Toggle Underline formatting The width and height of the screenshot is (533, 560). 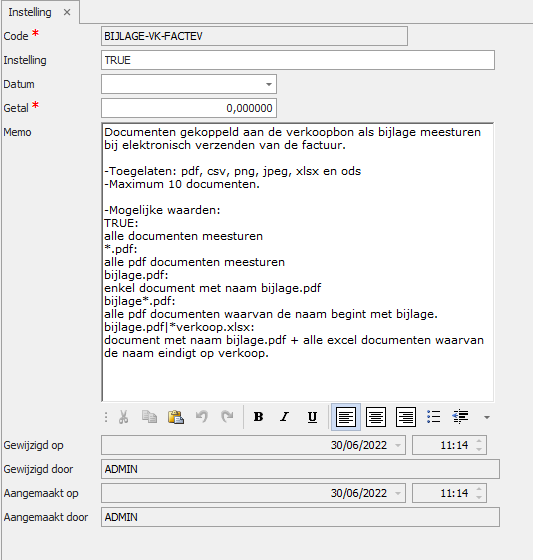(x=312, y=417)
